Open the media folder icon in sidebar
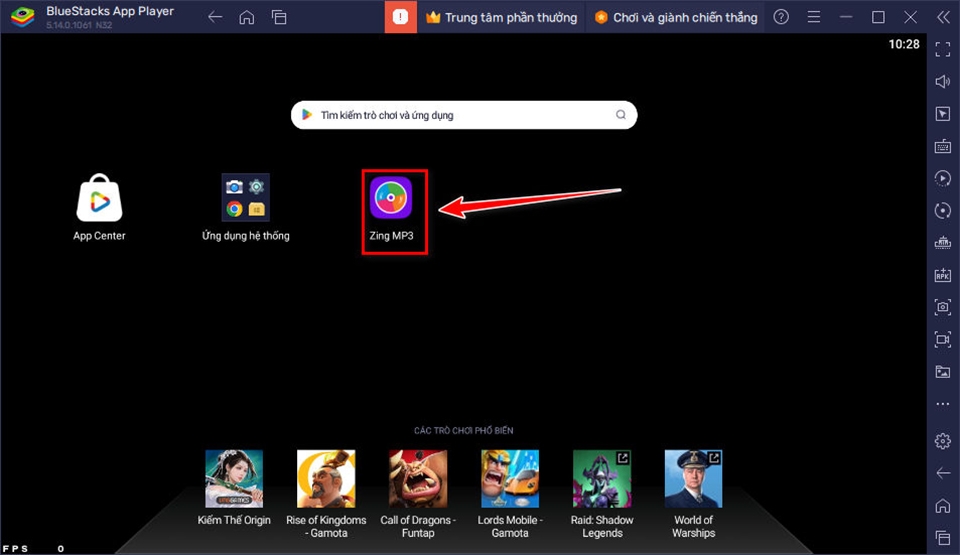Screen dimensions: 960x555 pyautogui.click(x=943, y=372)
